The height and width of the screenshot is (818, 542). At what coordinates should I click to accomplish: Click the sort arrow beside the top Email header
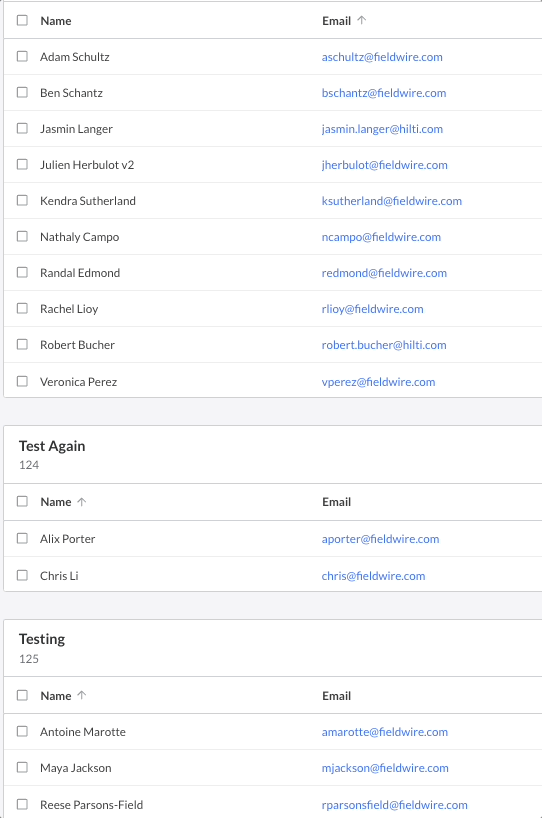[x=362, y=20]
